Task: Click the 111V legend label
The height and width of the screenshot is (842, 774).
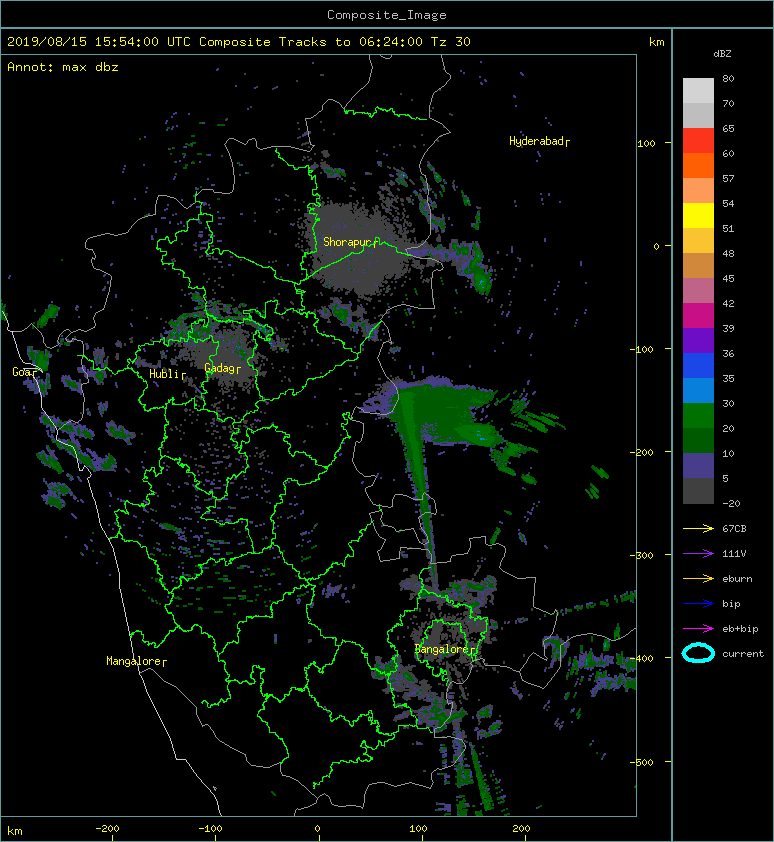Action: (x=734, y=554)
